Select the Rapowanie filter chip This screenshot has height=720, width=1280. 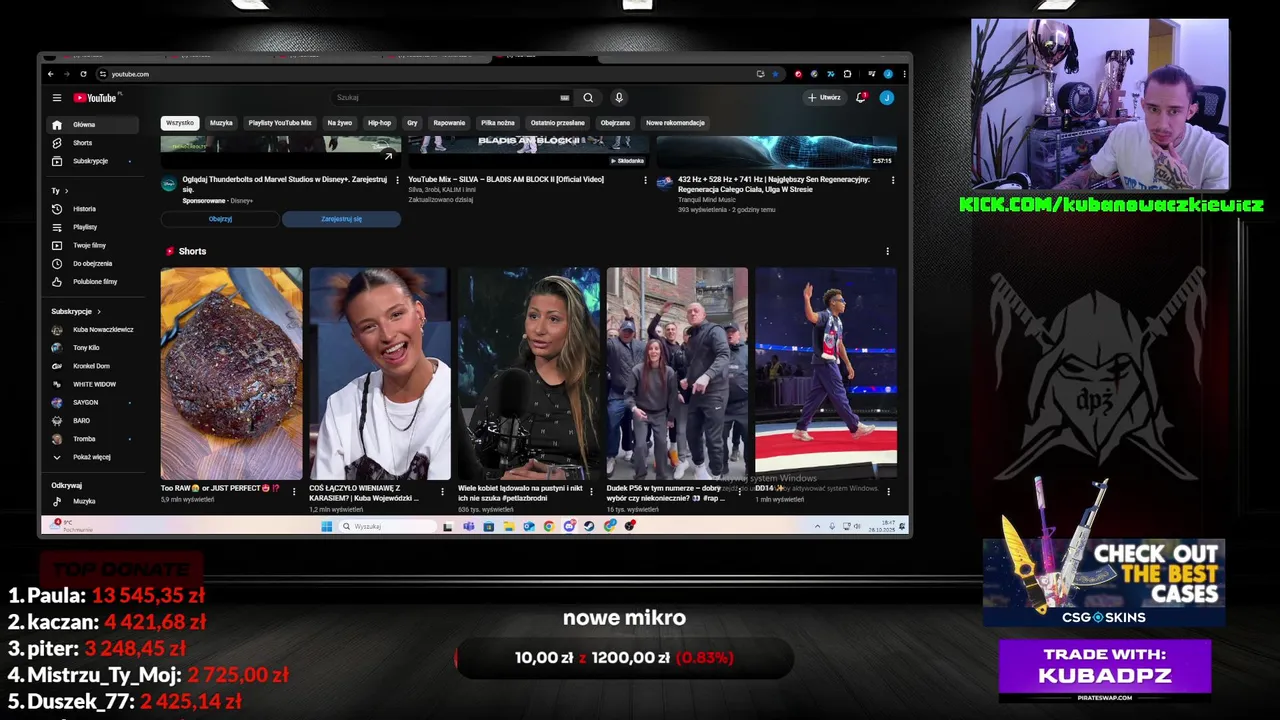click(x=449, y=123)
